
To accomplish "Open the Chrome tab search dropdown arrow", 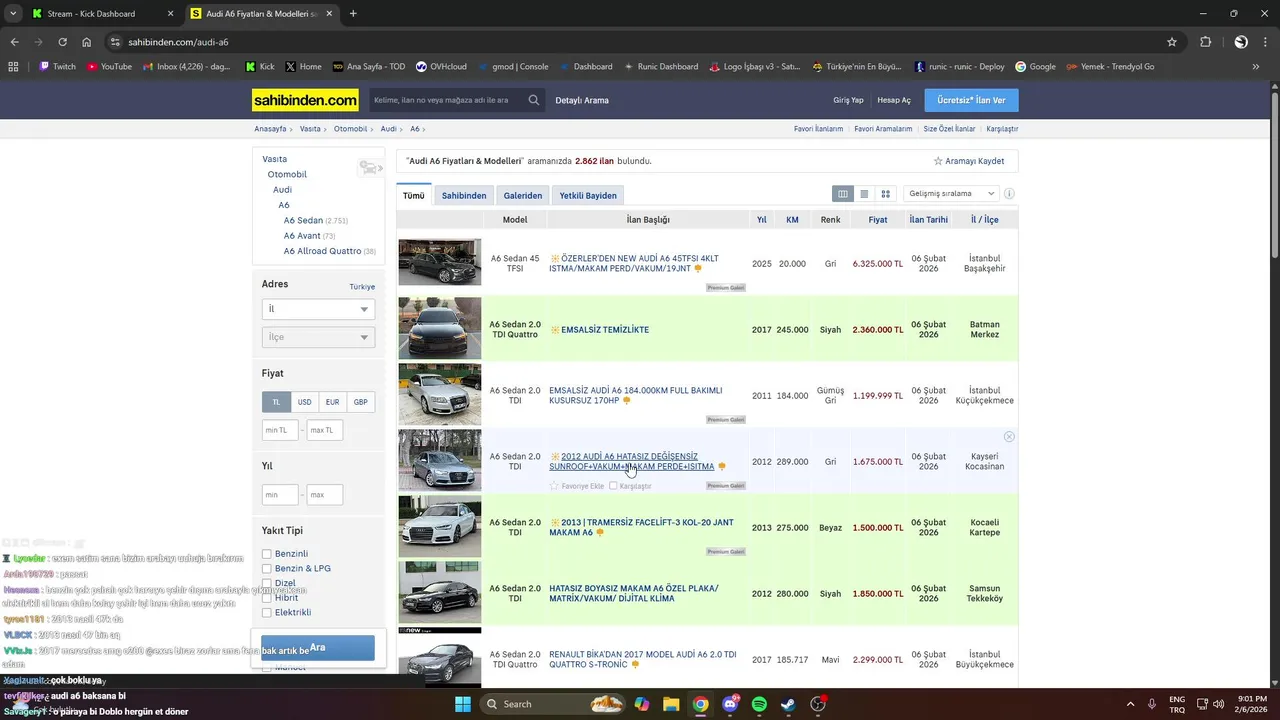I will click(x=13, y=14).
